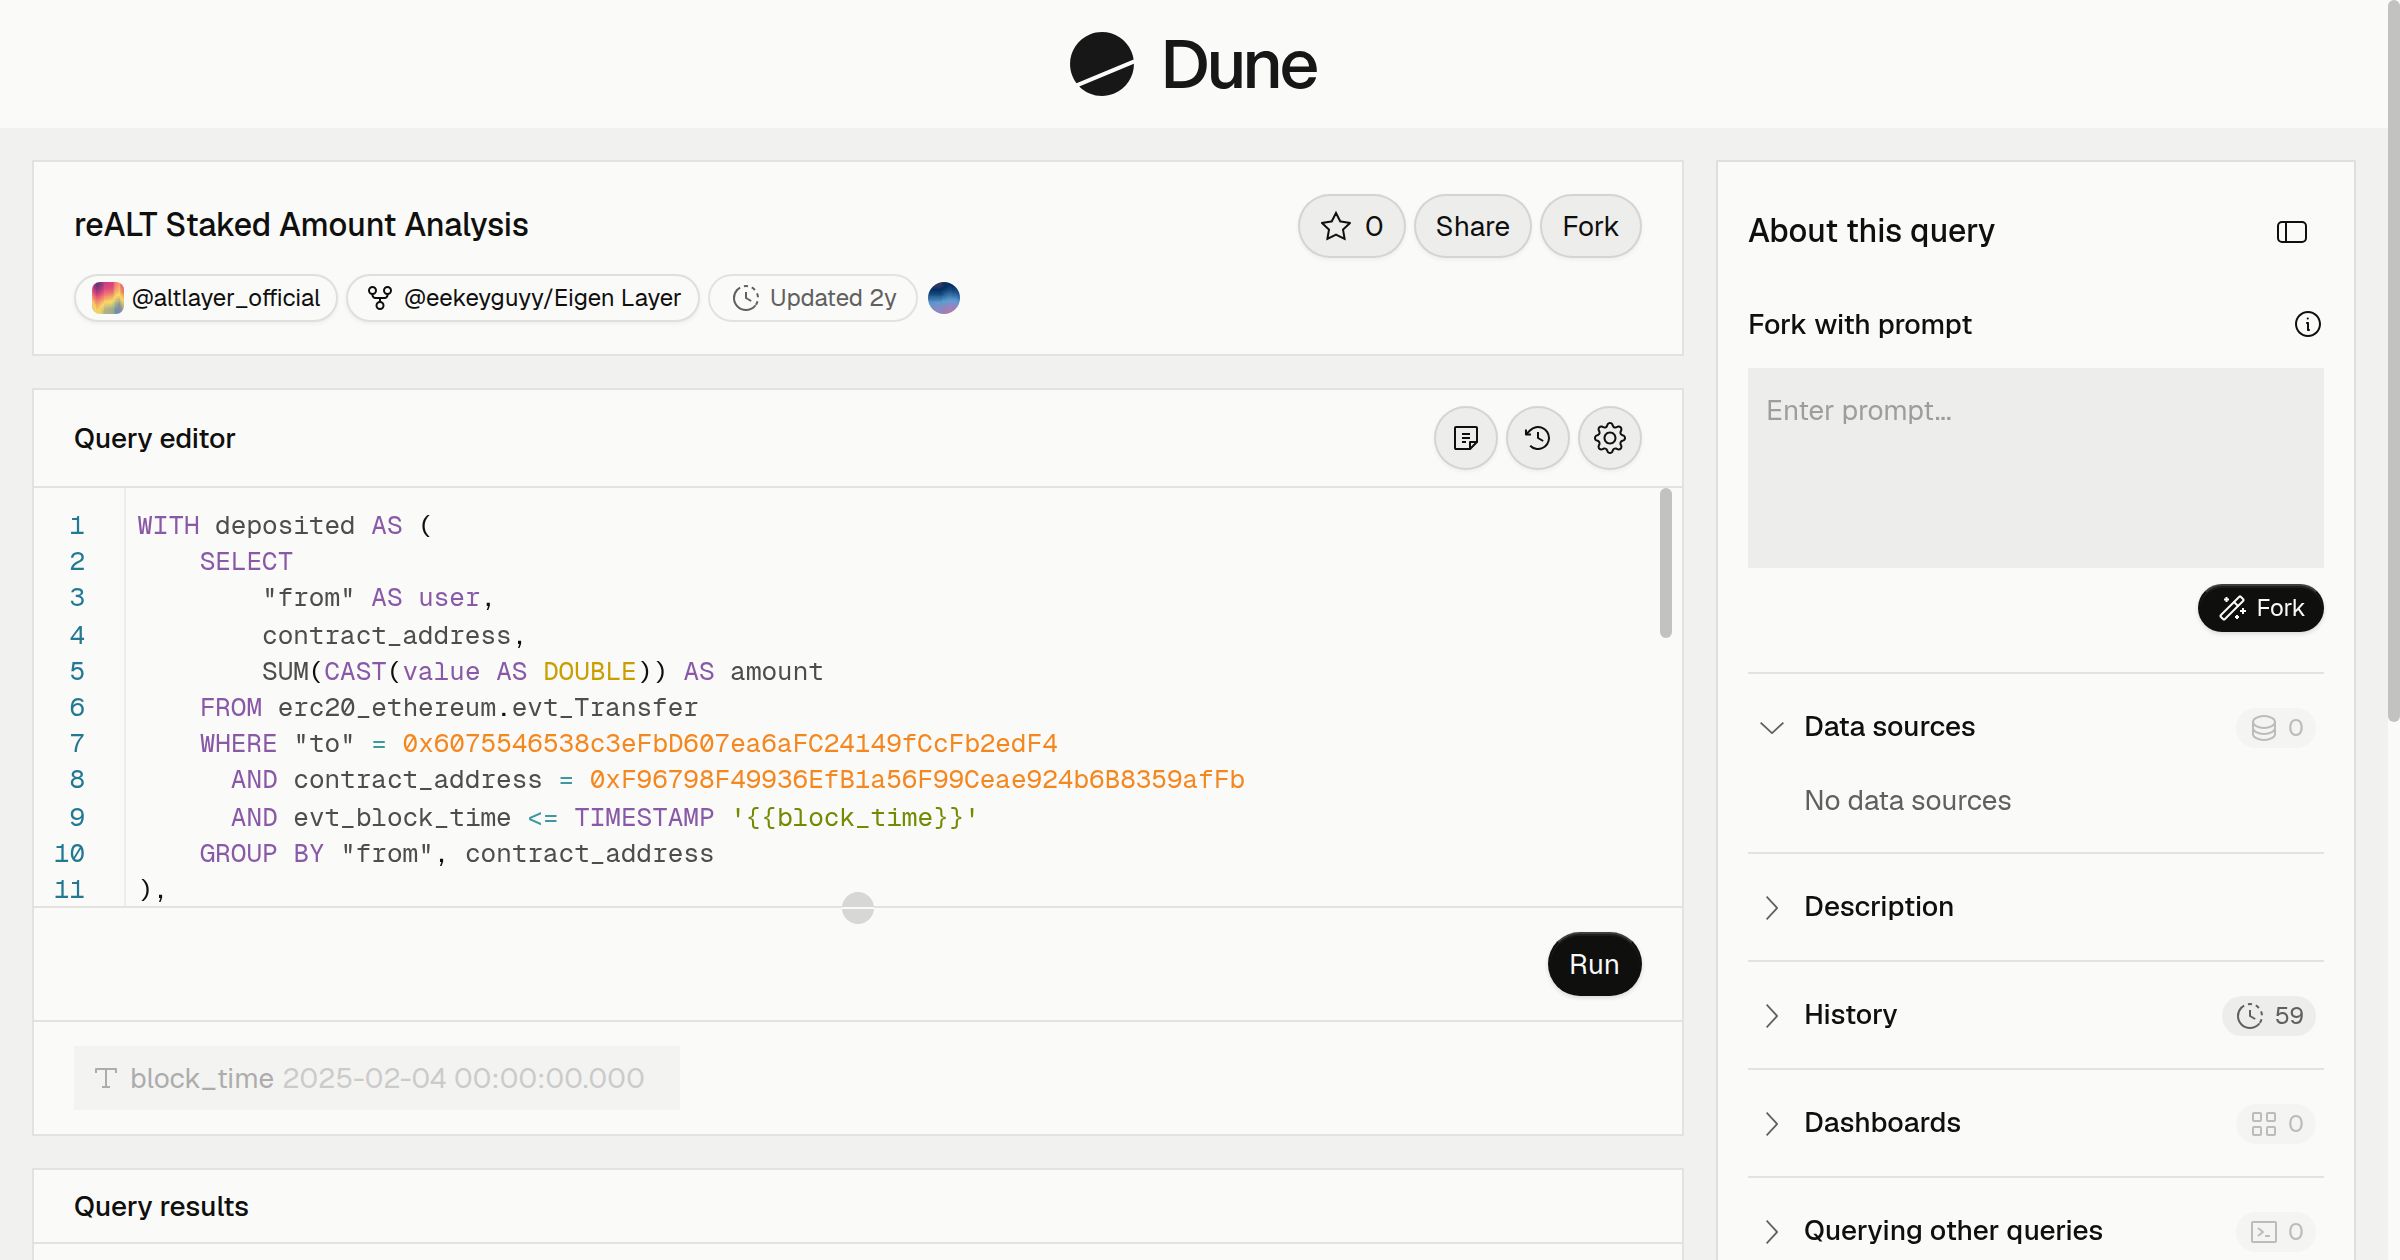Click the Querying other queries count badge

[2276, 1231]
